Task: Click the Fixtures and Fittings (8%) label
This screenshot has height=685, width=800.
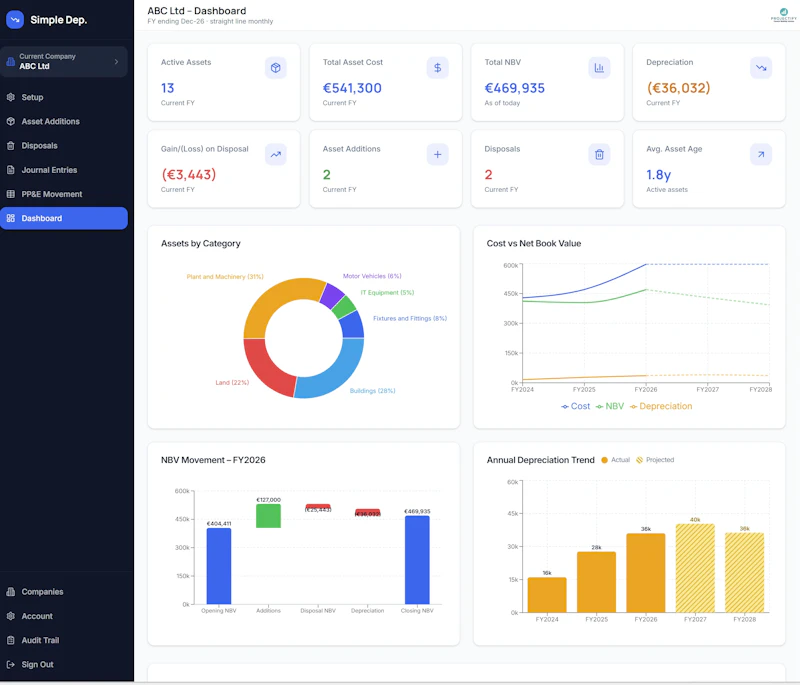Action: point(410,318)
